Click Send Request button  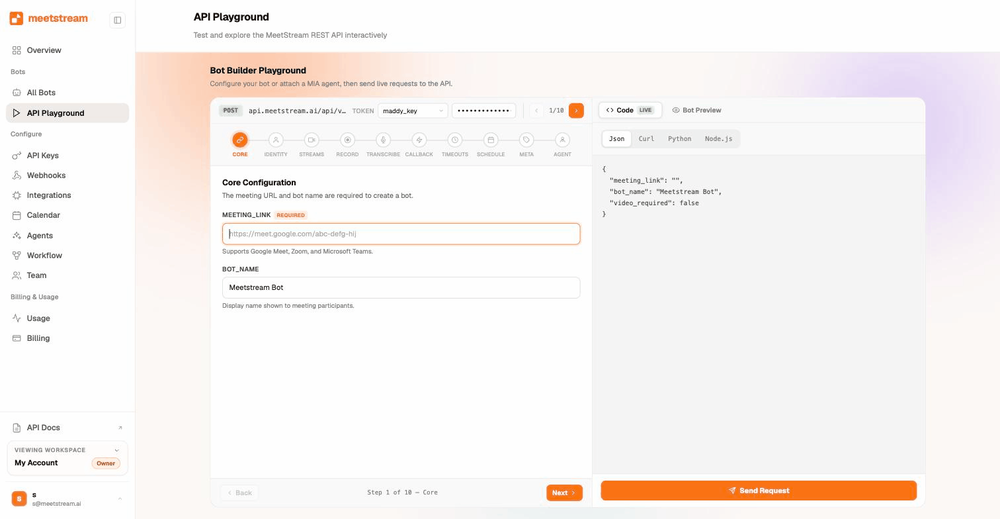click(x=758, y=490)
